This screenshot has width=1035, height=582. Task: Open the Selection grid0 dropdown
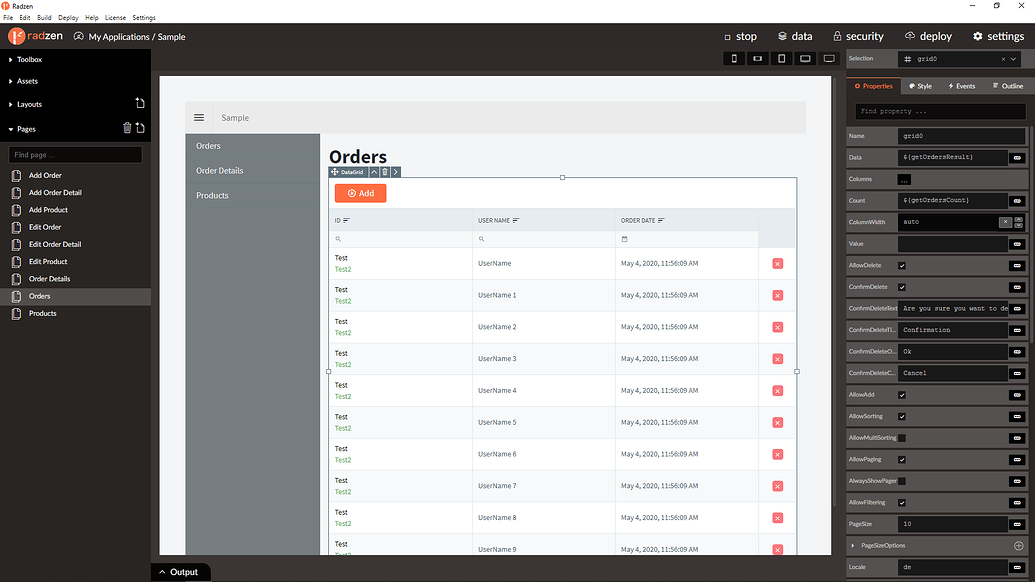pyautogui.click(x=1013, y=59)
